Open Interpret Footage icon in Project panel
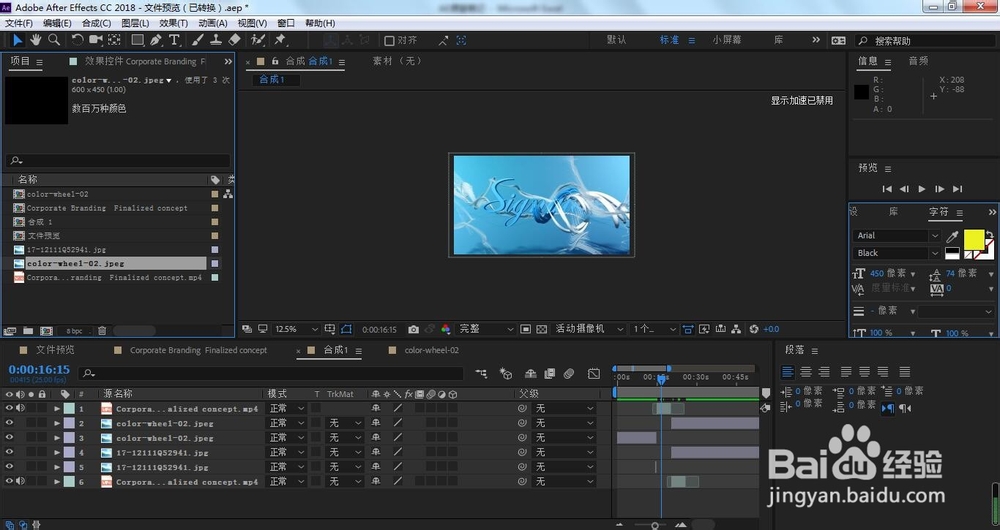The width and height of the screenshot is (1000, 530). [x=10, y=331]
